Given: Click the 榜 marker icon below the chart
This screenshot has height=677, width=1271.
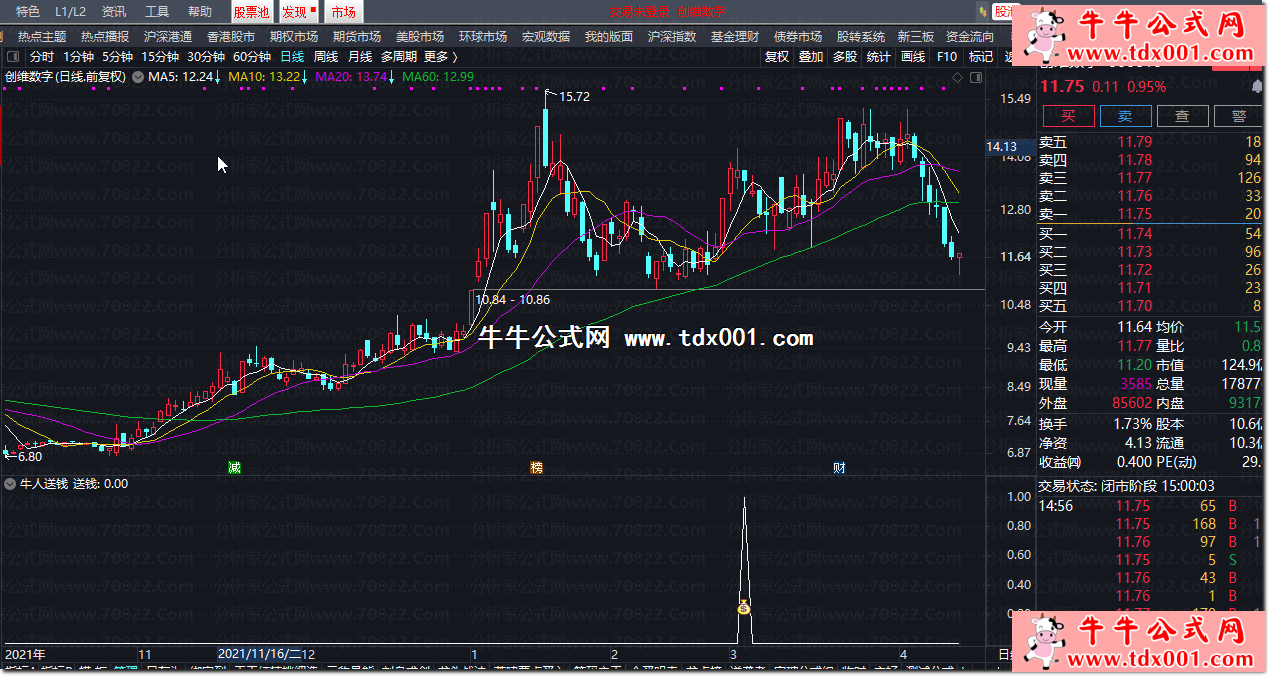Looking at the screenshot, I should point(537,467).
